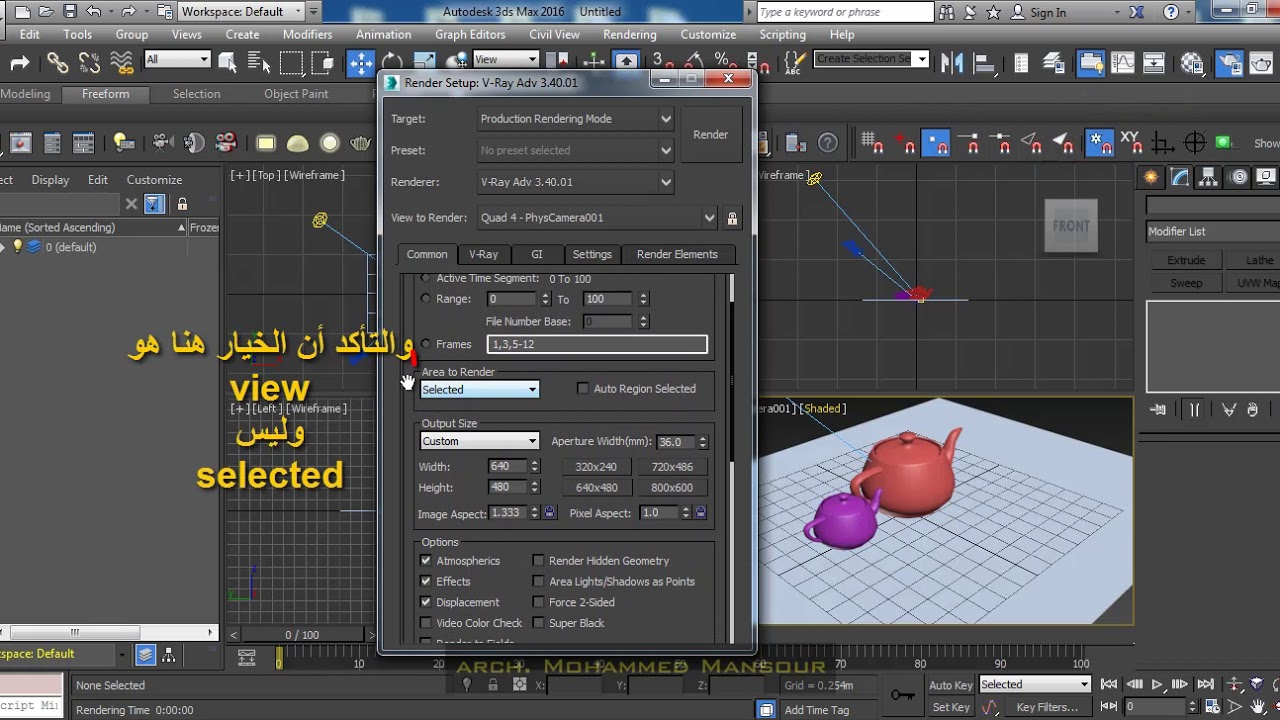Toggle Selection Lock in status bar
1280x720 pixels.
coord(493,685)
